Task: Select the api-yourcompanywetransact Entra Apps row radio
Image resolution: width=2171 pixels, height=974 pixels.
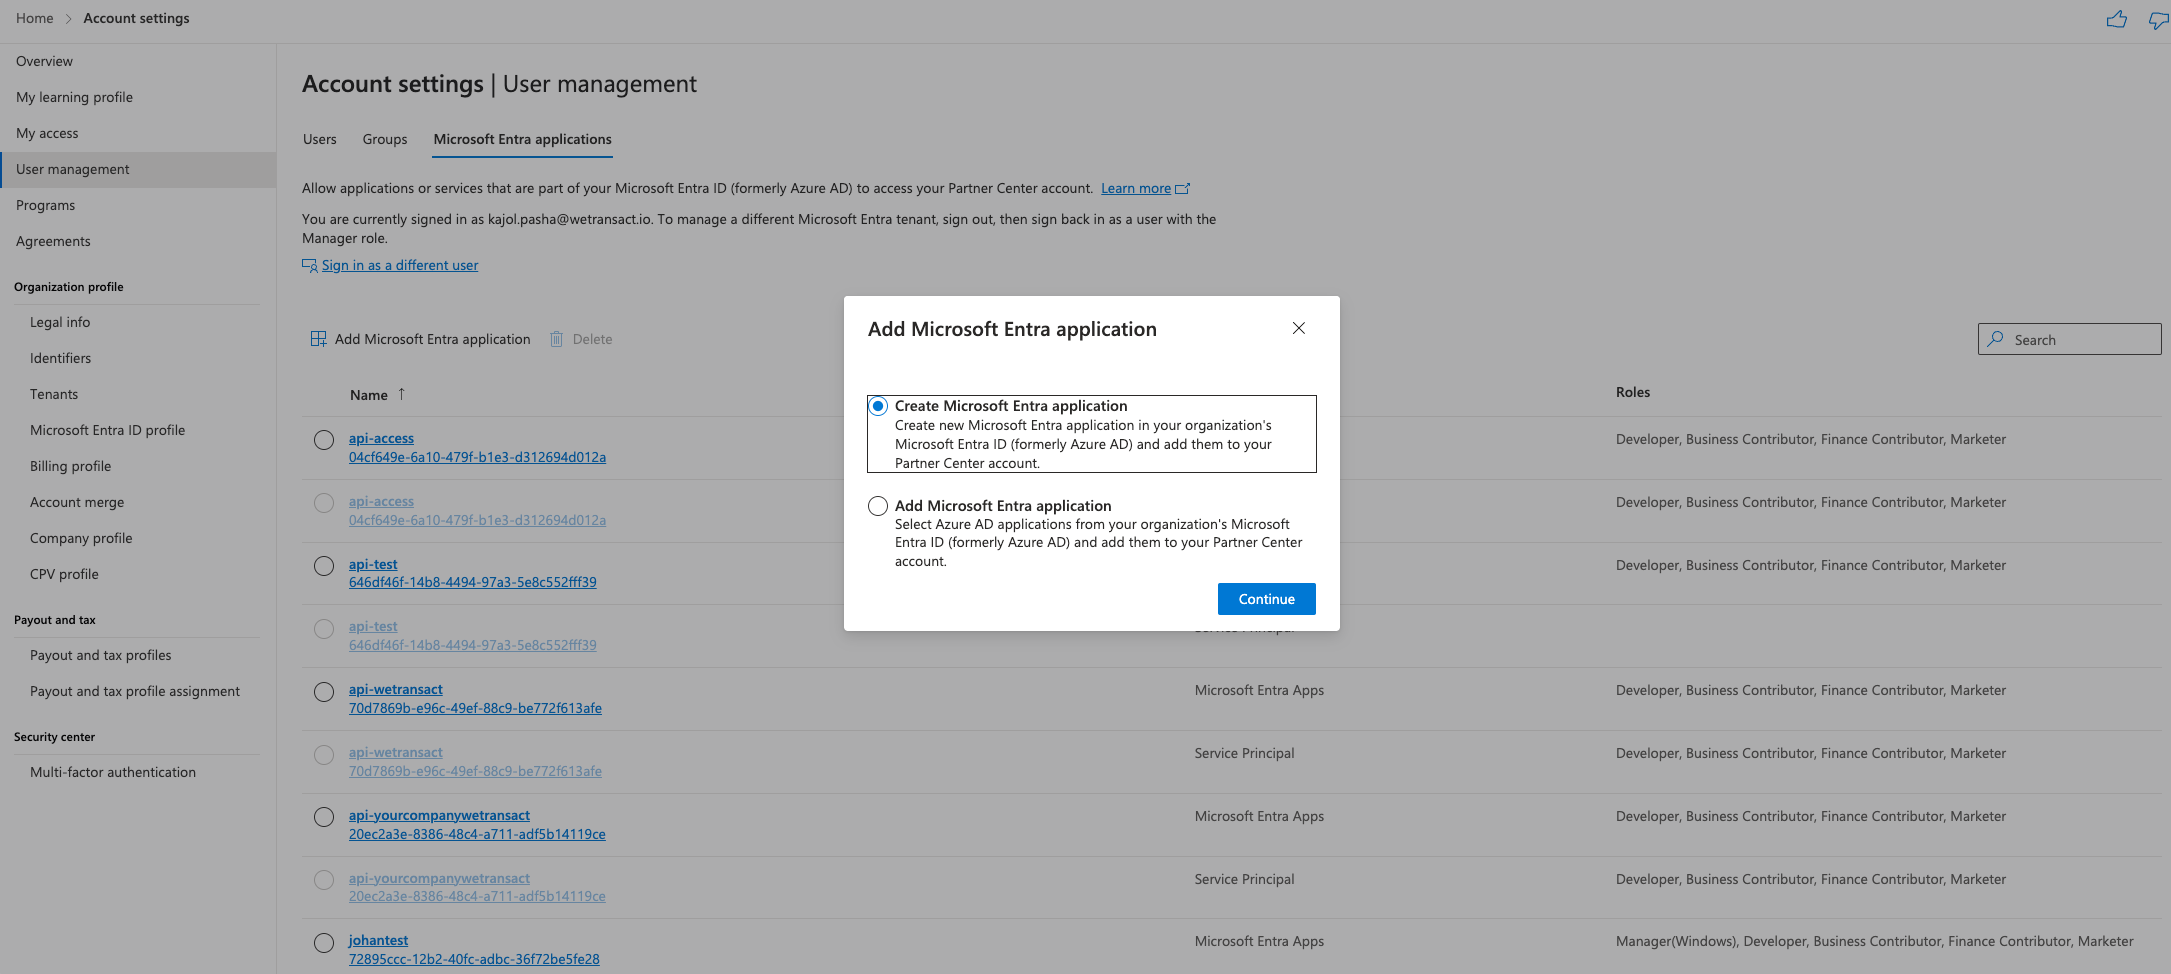Action: 324,817
